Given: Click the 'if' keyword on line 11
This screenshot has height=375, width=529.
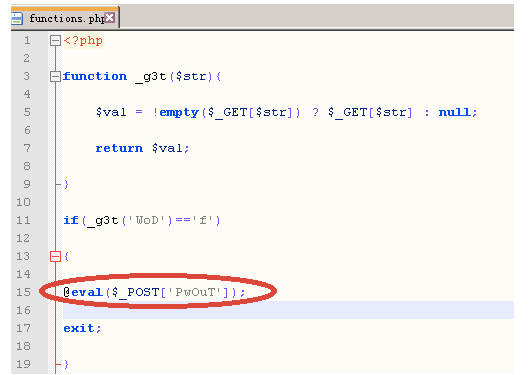Looking at the screenshot, I should point(71,221).
